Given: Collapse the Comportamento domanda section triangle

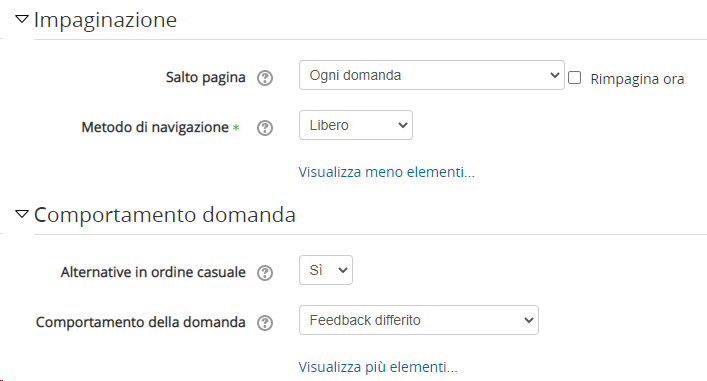Looking at the screenshot, I should pyautogui.click(x=22, y=214).
